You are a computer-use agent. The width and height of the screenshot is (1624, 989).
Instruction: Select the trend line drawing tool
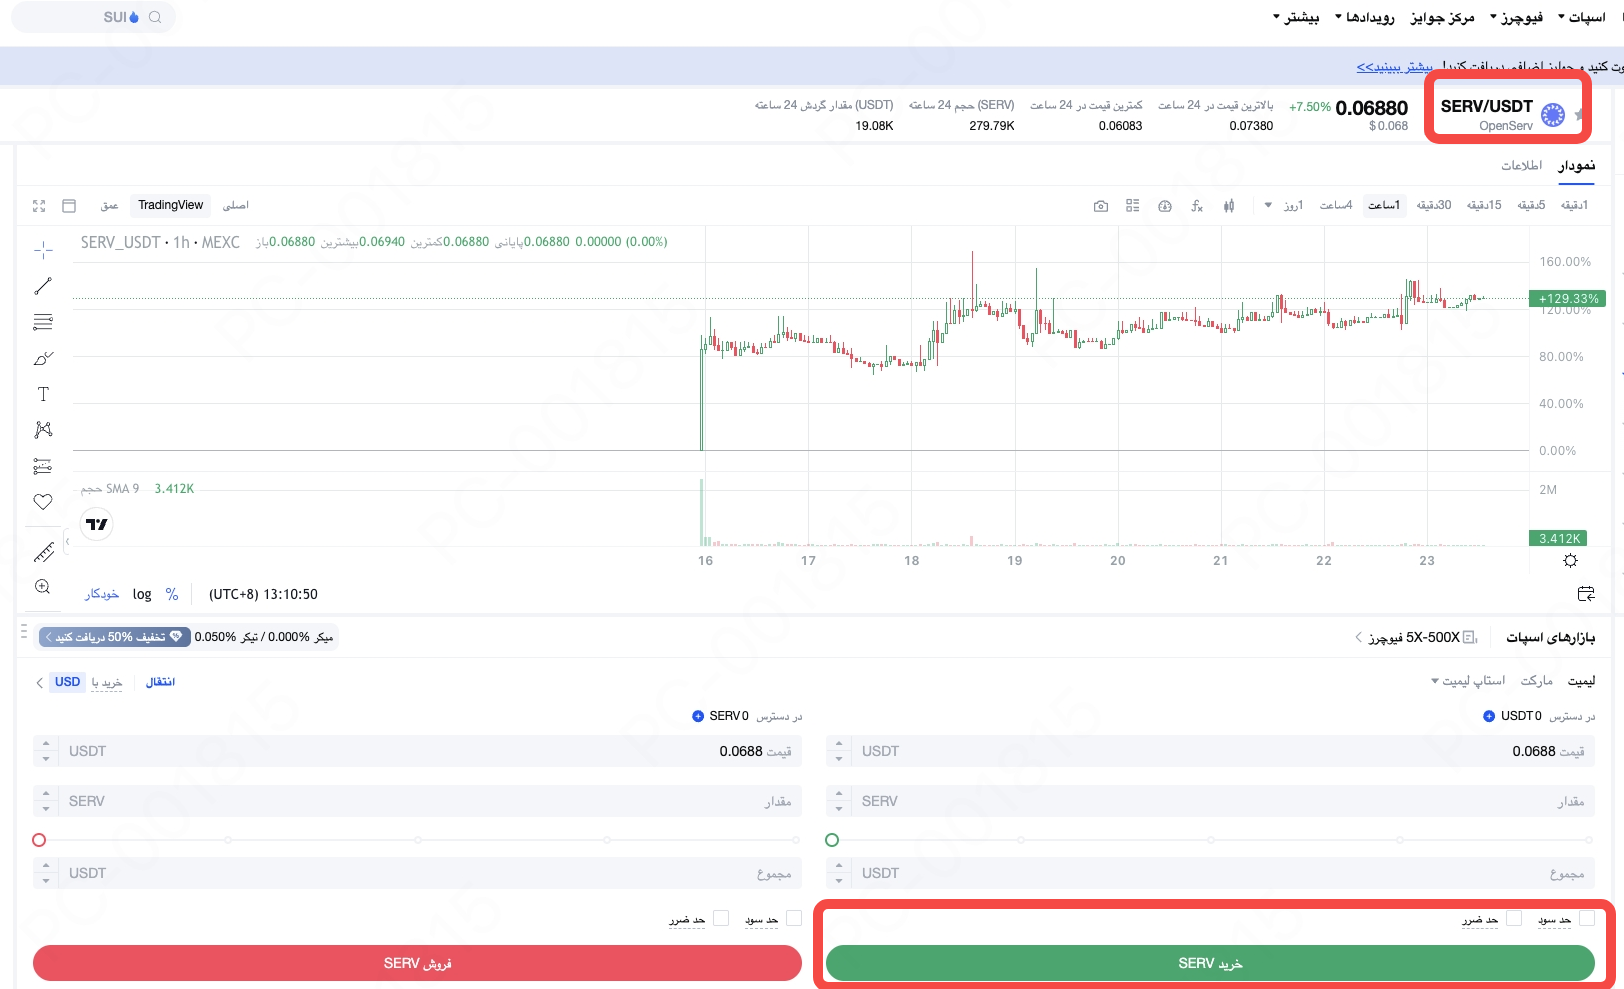tap(43, 286)
